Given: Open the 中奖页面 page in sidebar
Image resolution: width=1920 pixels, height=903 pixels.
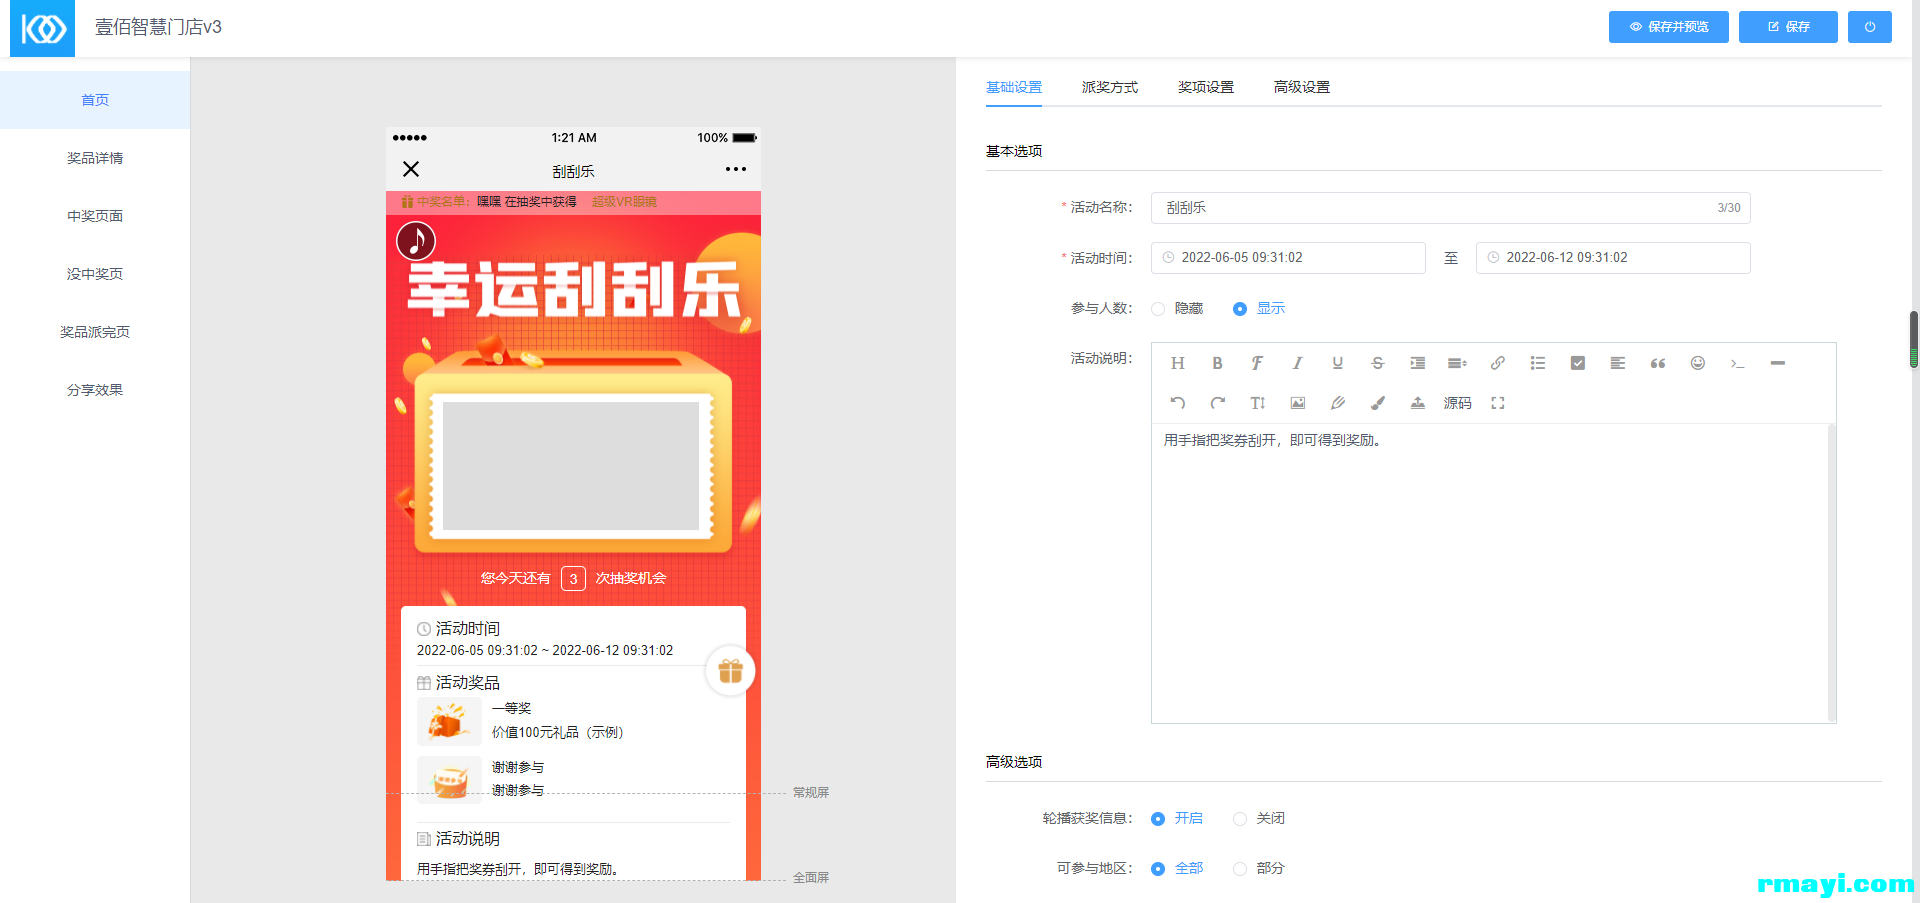Looking at the screenshot, I should [95, 216].
